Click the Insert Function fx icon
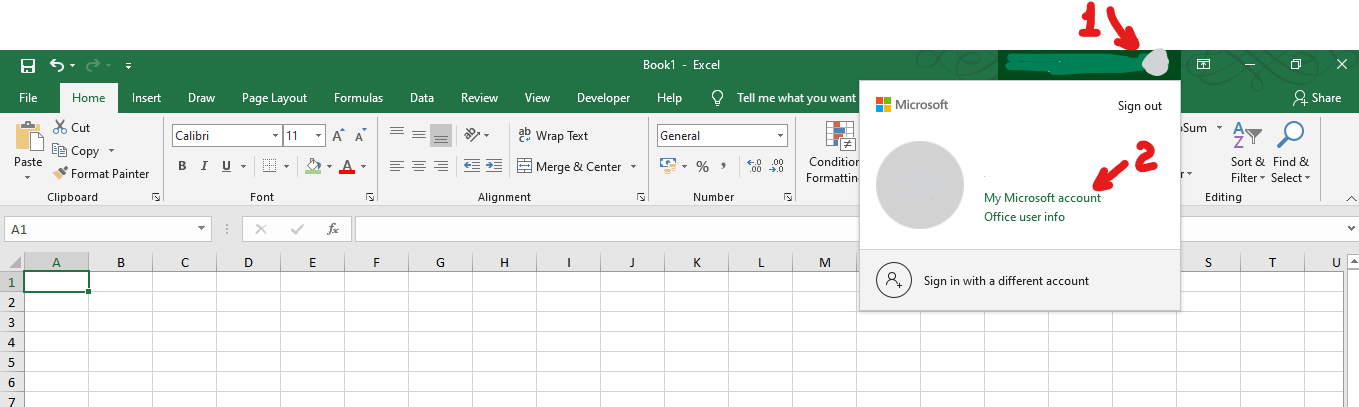This screenshot has height=407, width=1359. coord(333,229)
